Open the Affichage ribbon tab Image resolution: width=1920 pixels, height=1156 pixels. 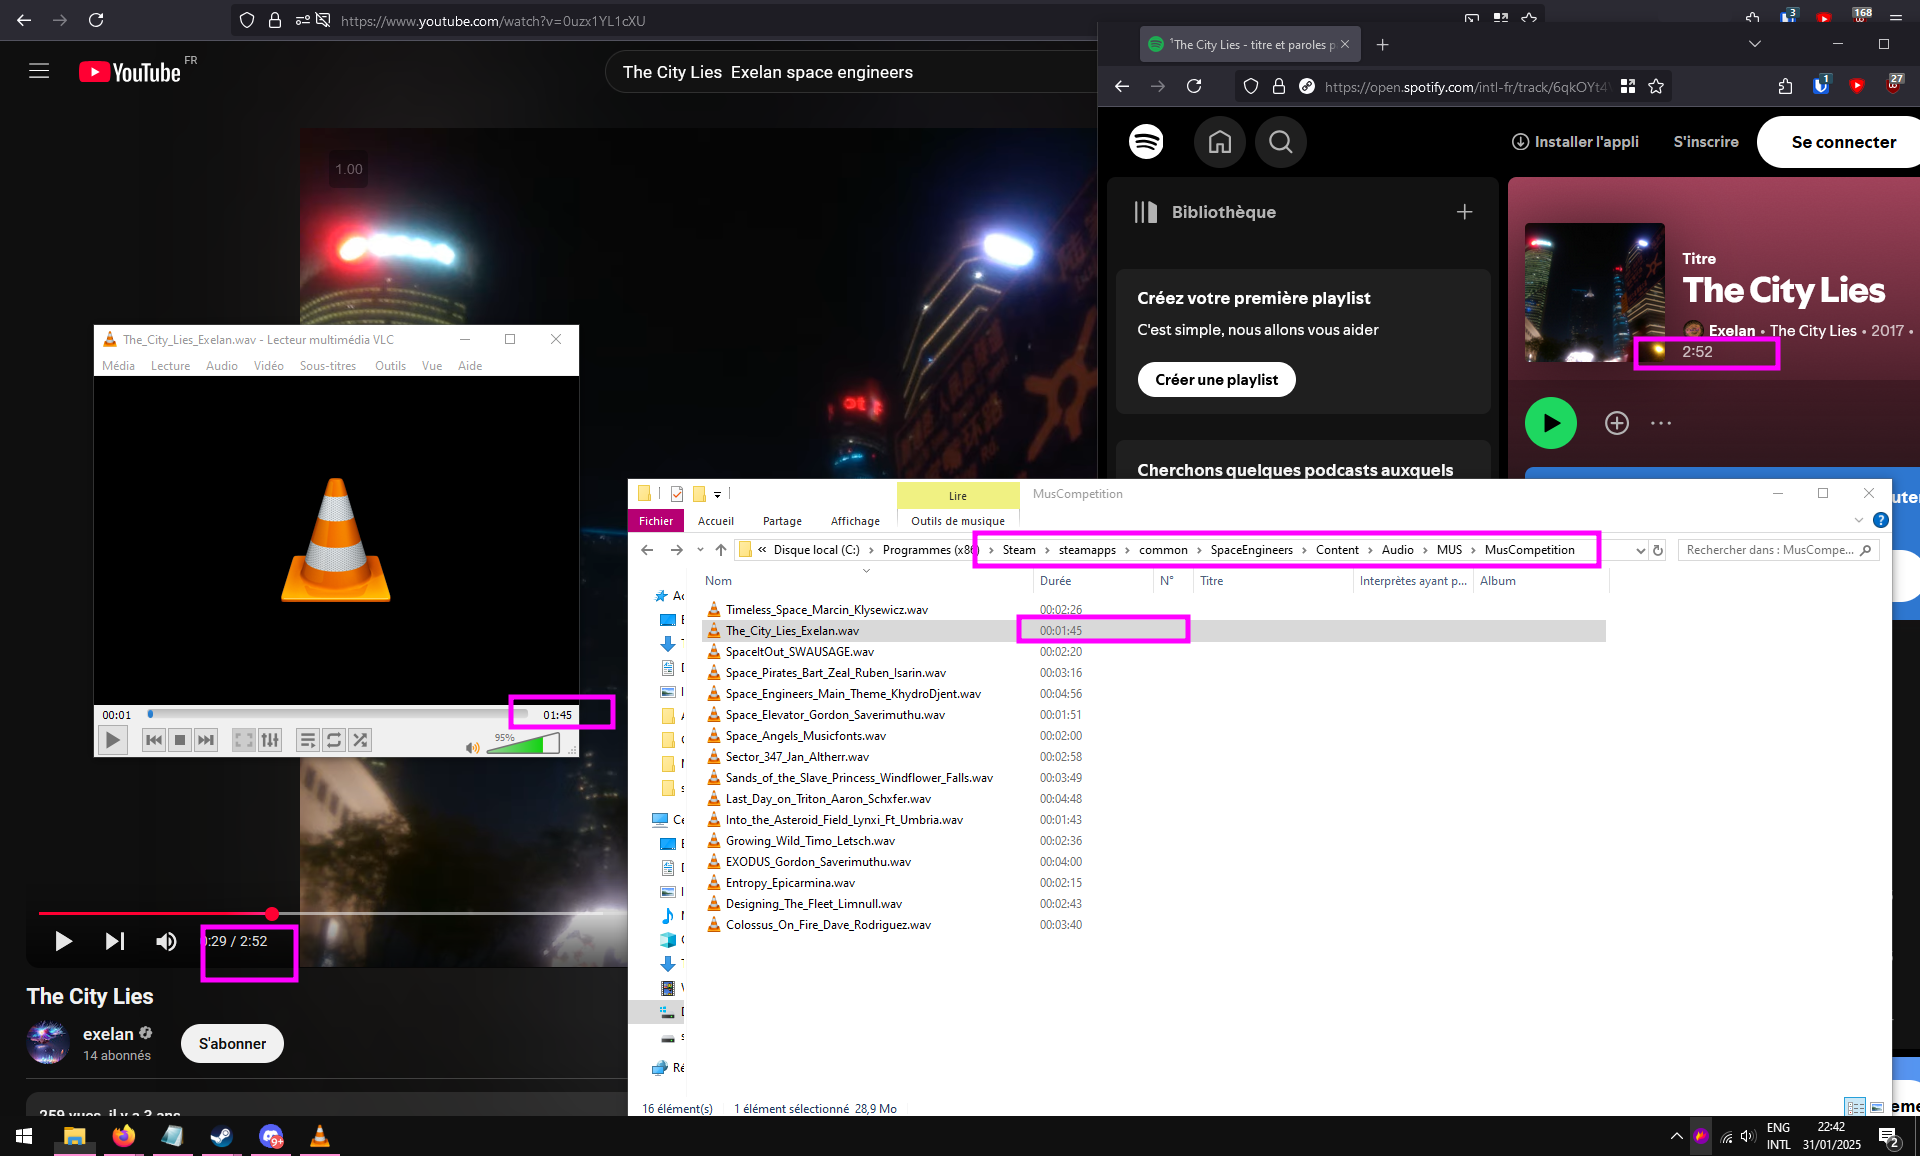click(x=854, y=521)
